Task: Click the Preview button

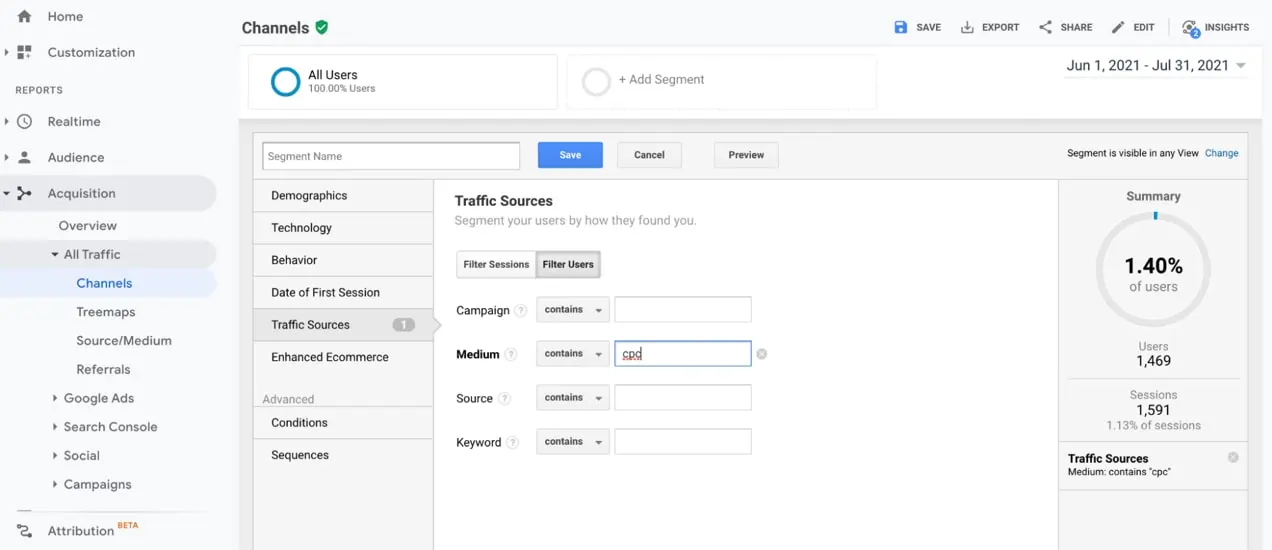Action: click(746, 155)
